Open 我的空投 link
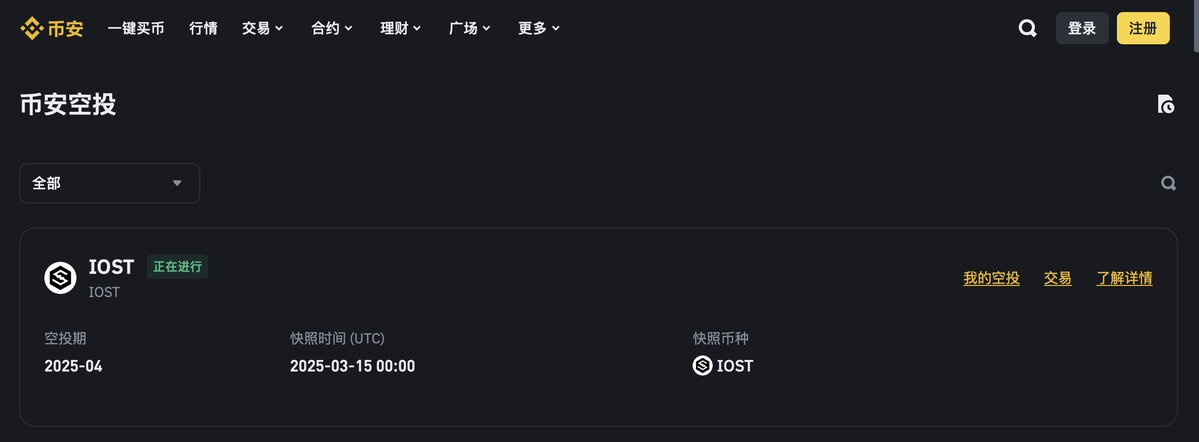 (991, 278)
